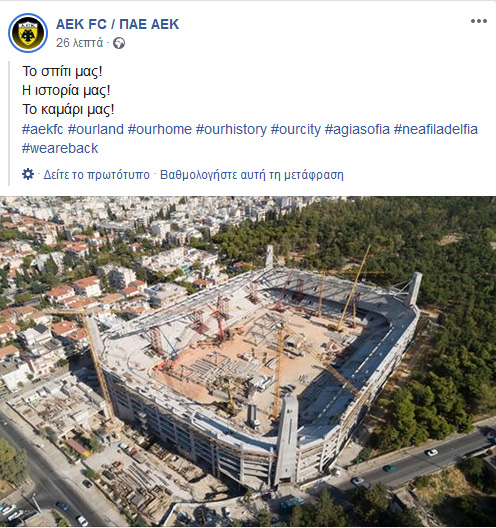This screenshot has width=496, height=528.
Task: Click the translation settings gear icon
Action: click(x=28, y=174)
